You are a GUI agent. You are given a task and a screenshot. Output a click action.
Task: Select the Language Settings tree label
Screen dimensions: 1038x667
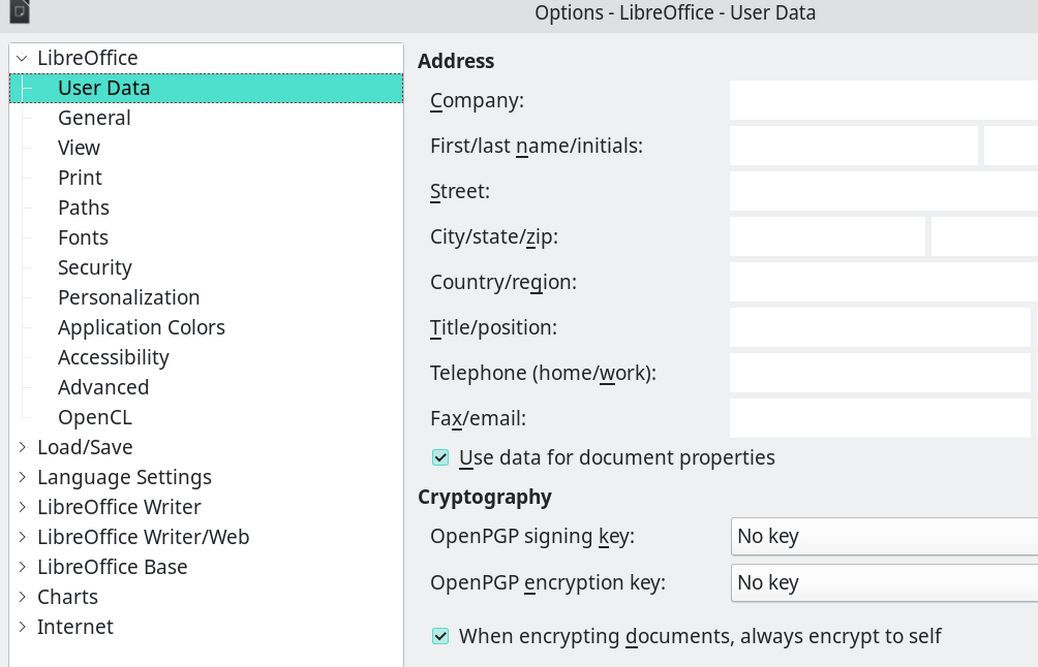tap(124, 477)
